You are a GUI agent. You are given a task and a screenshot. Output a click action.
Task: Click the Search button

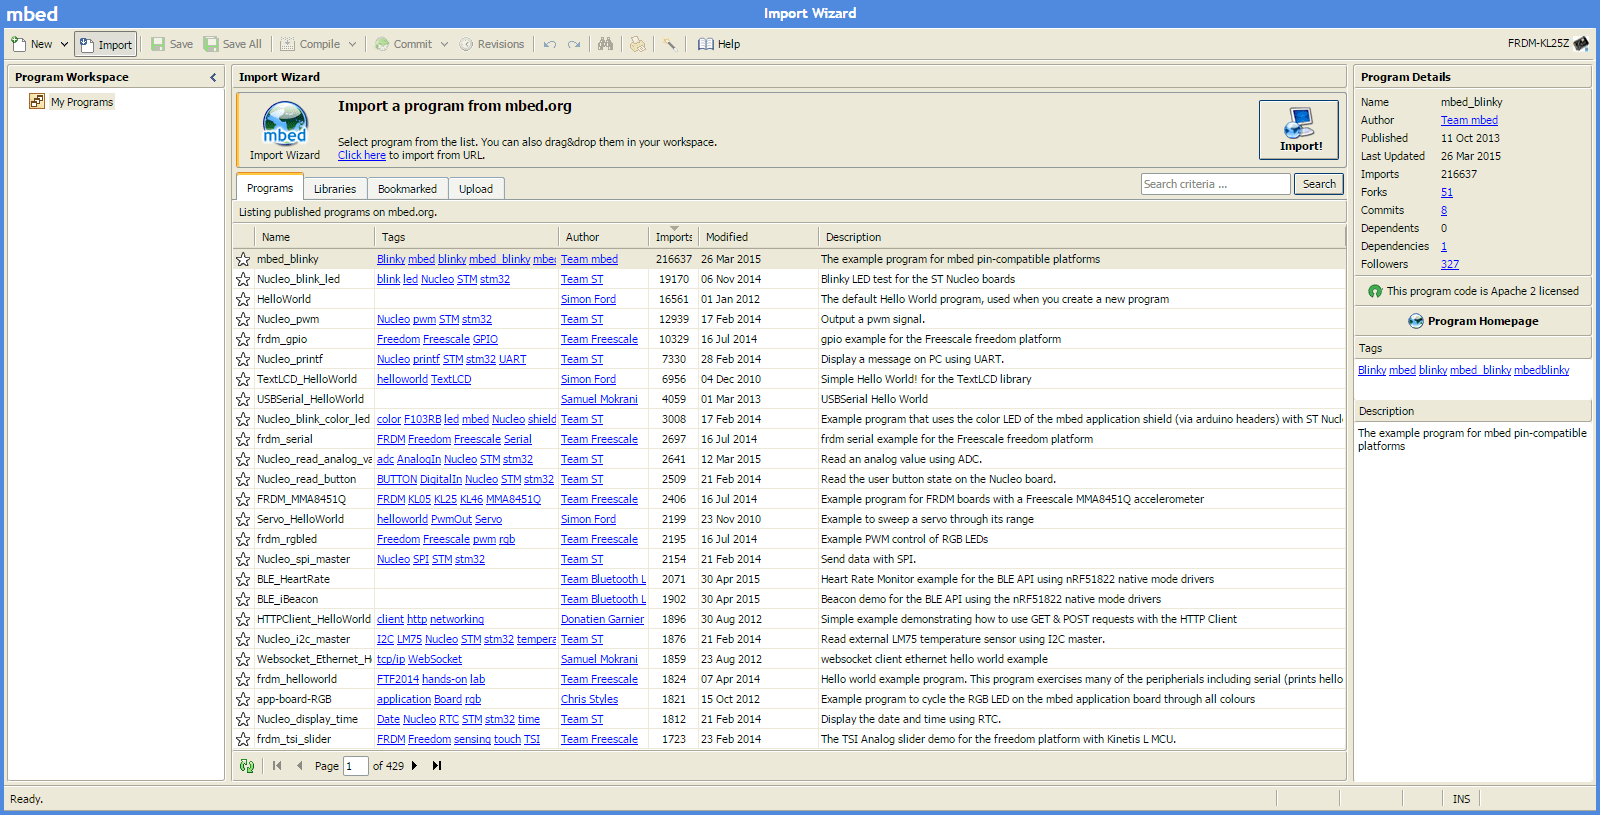[1319, 184]
